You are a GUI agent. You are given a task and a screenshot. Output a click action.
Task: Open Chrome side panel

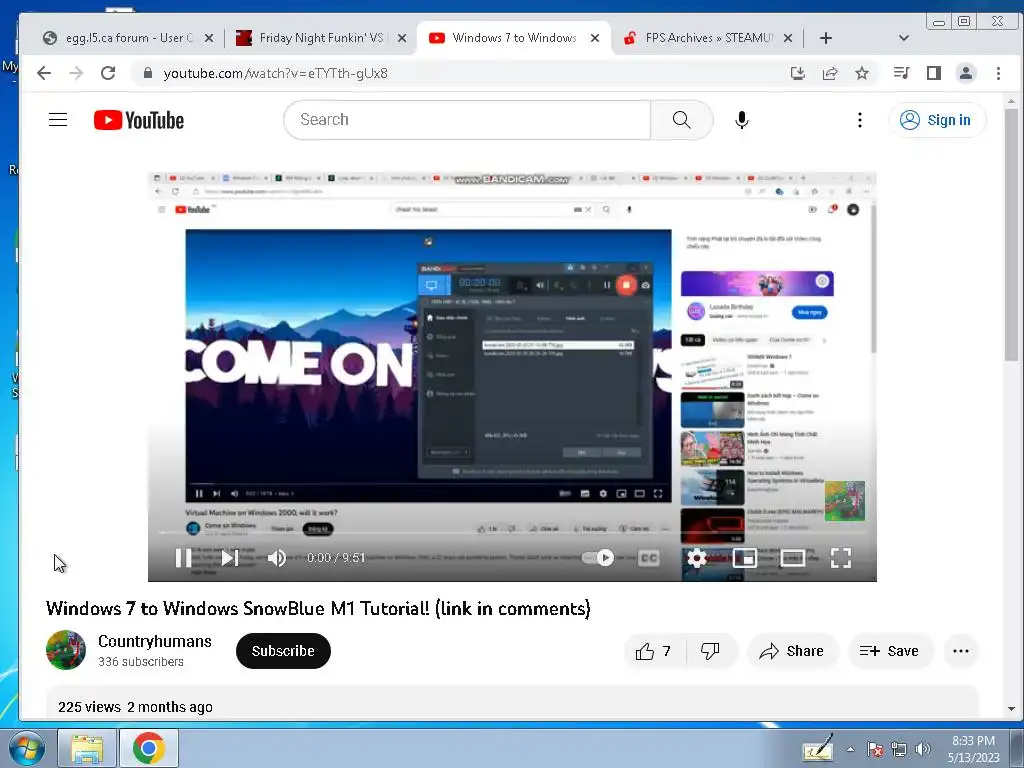tap(934, 73)
